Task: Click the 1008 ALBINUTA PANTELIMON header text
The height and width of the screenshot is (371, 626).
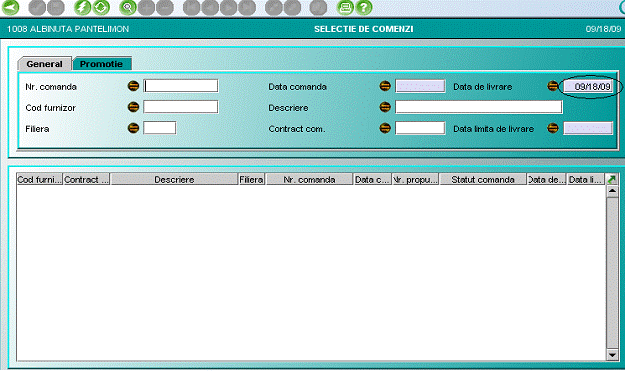Action: pos(68,29)
